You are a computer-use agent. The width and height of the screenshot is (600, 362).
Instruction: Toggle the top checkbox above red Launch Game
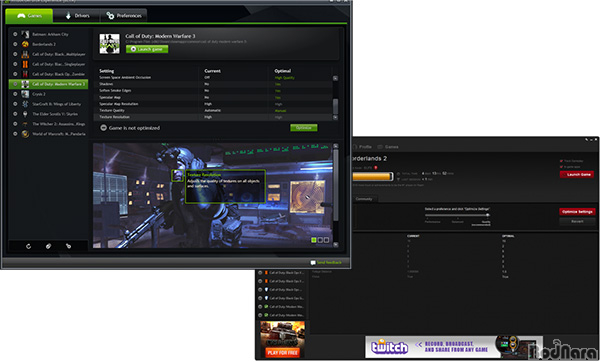tap(561, 161)
